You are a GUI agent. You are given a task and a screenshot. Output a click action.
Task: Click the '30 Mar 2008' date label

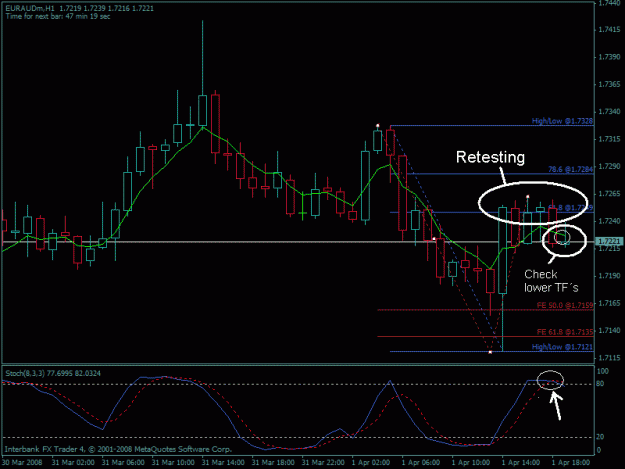[22, 463]
